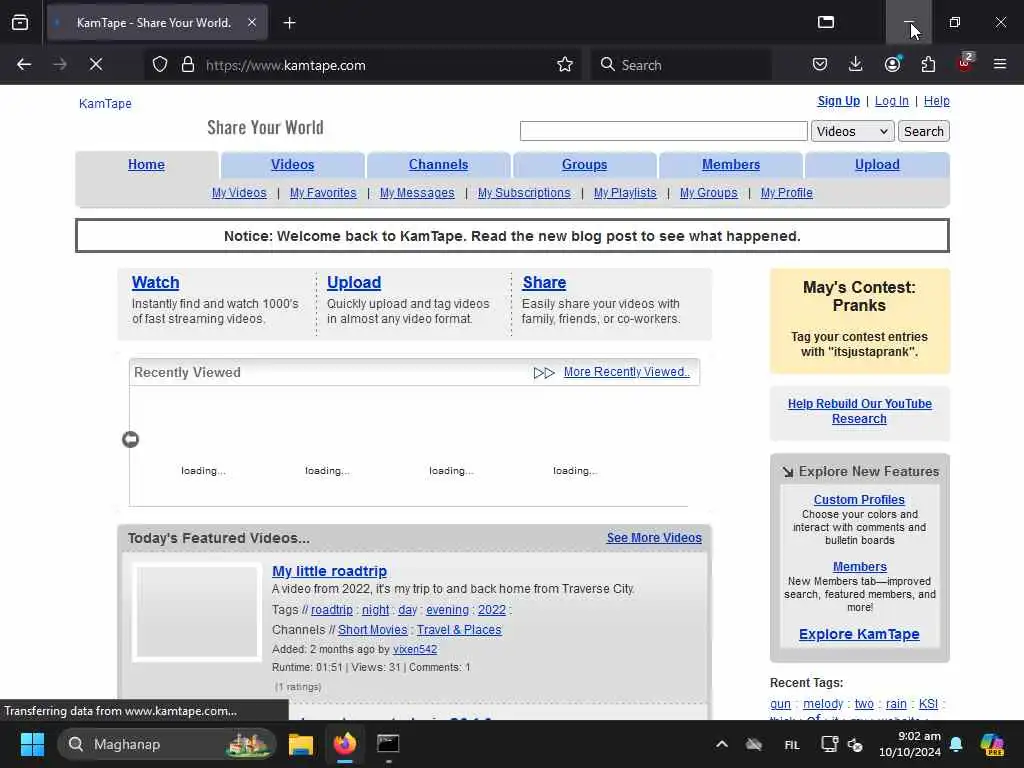The width and height of the screenshot is (1024, 768).
Task: Open My little roadtrip video title
Action: click(329, 571)
